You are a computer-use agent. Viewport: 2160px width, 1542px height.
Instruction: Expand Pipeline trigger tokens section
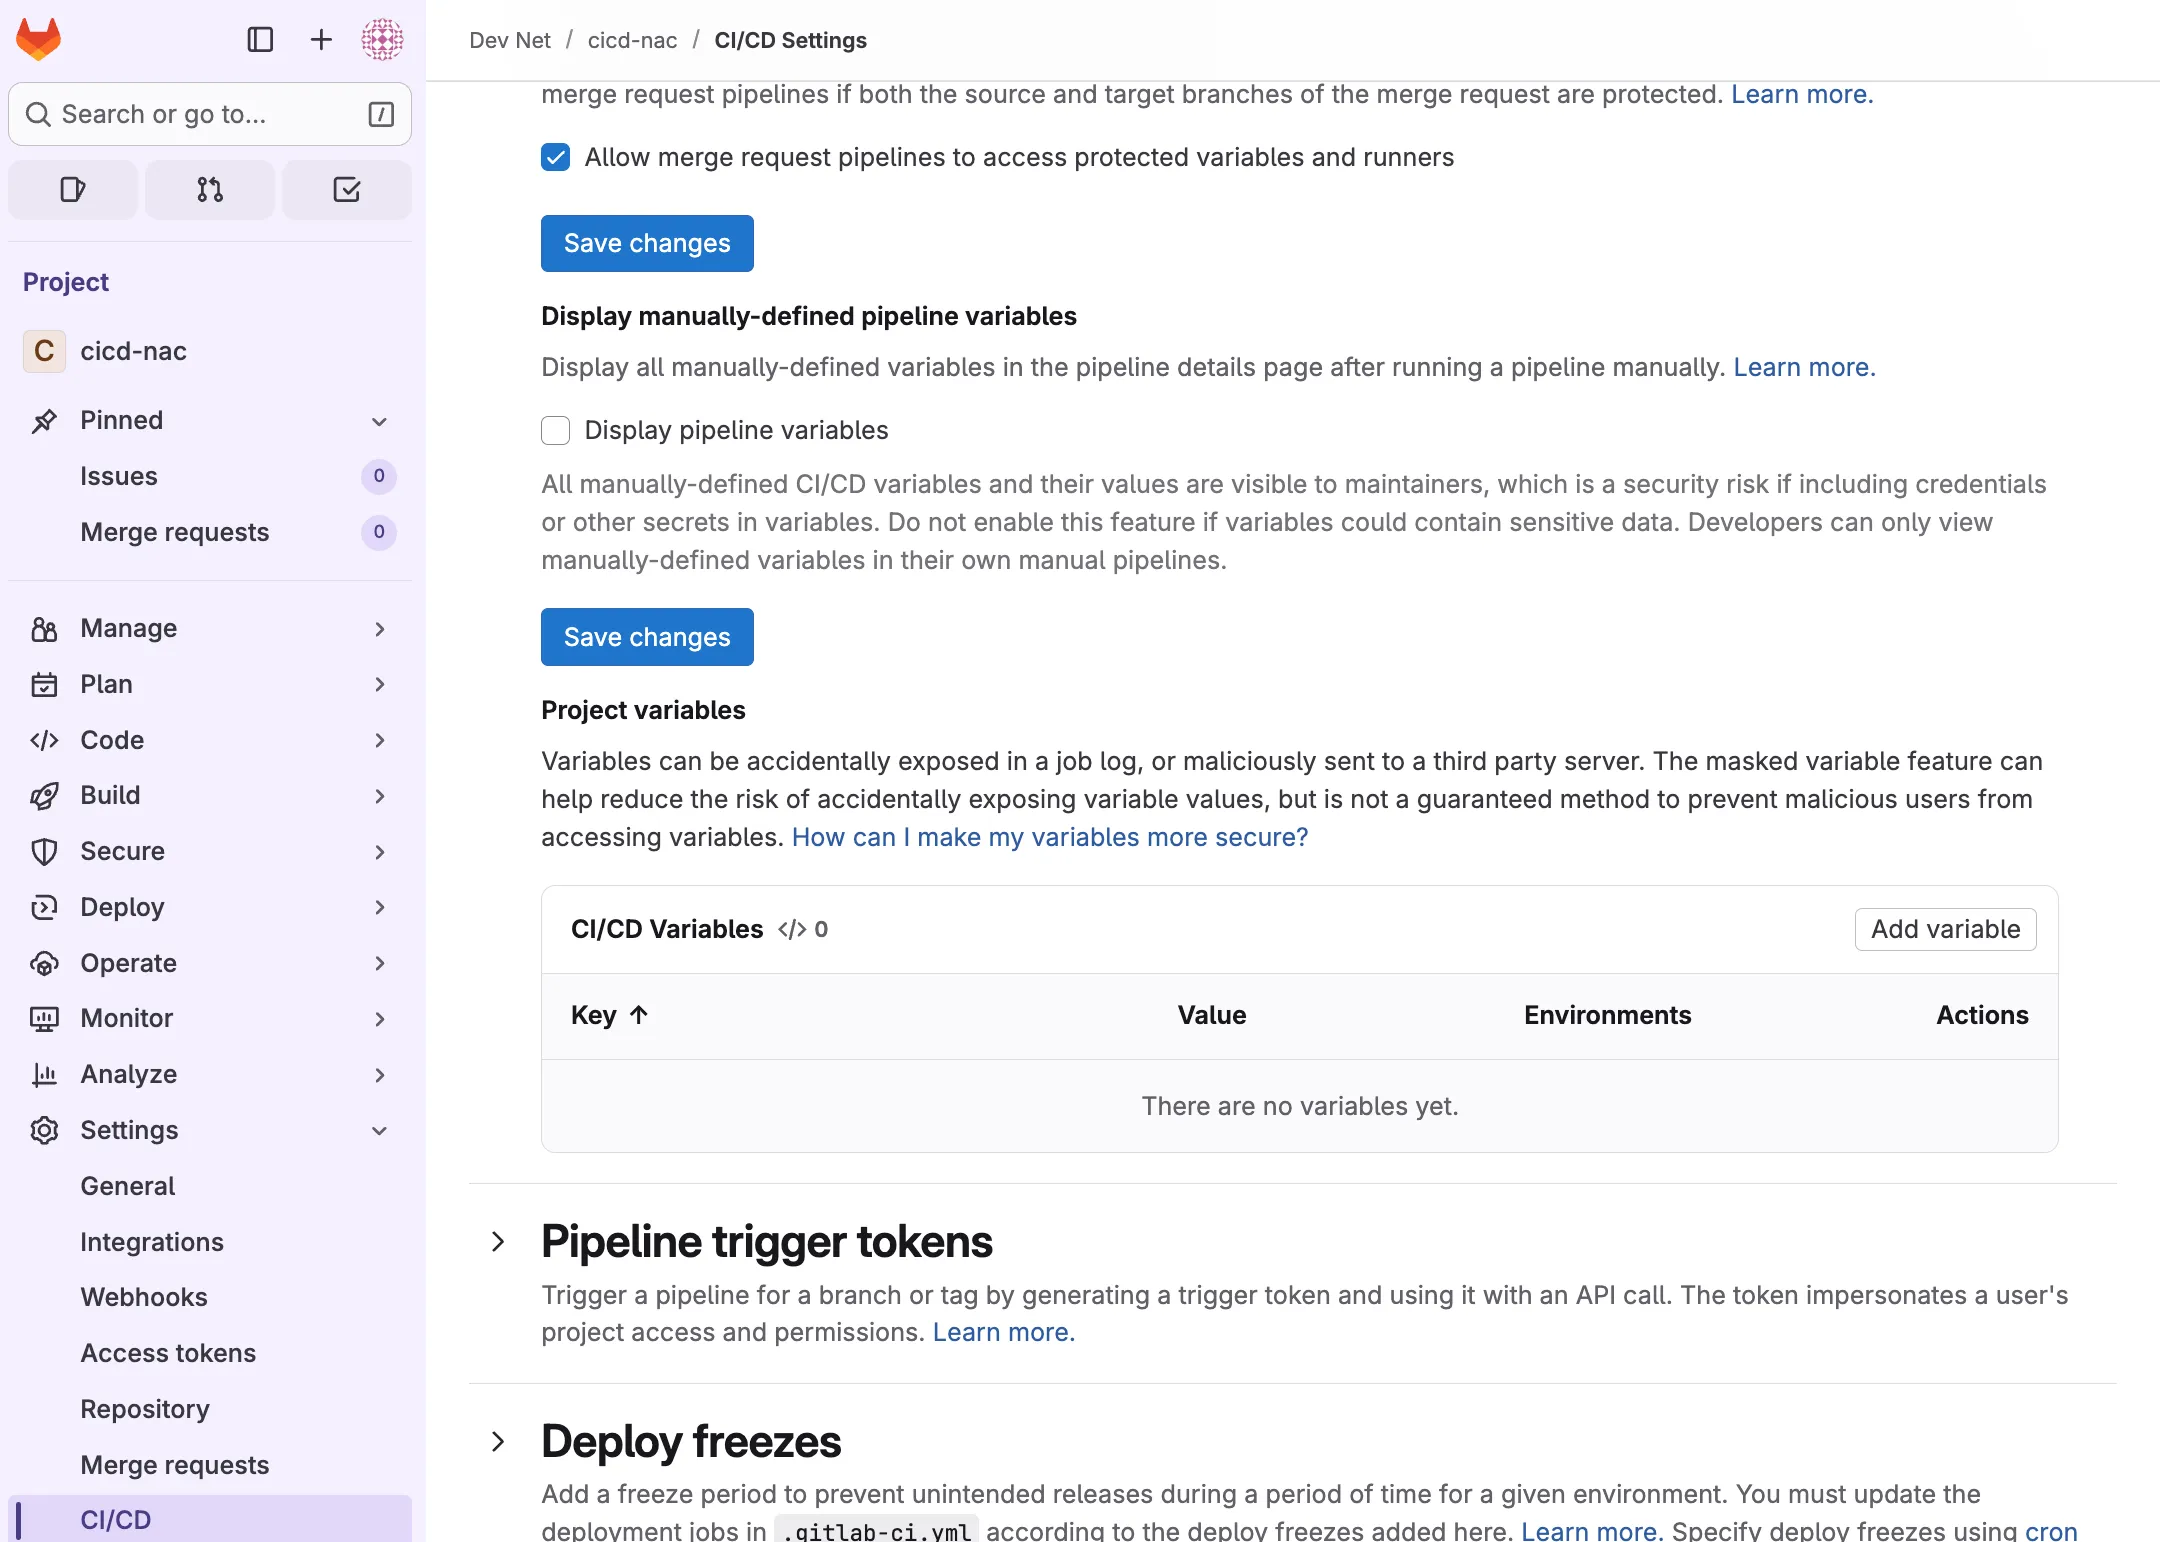pos(498,1242)
